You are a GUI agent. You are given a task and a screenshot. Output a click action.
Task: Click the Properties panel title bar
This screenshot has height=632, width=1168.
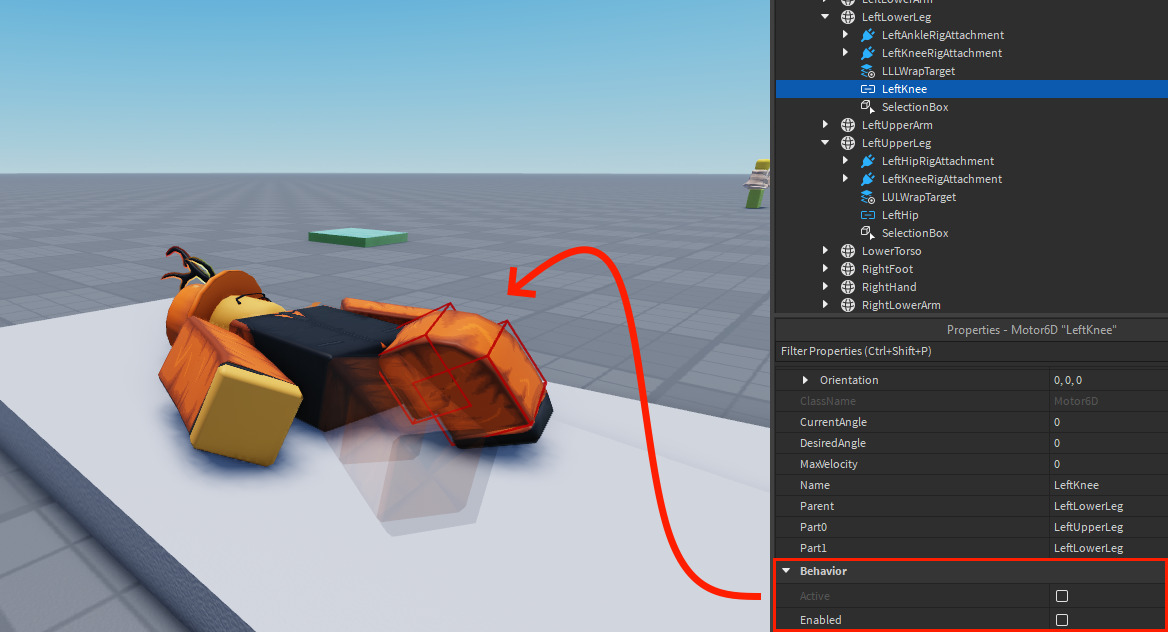971,329
